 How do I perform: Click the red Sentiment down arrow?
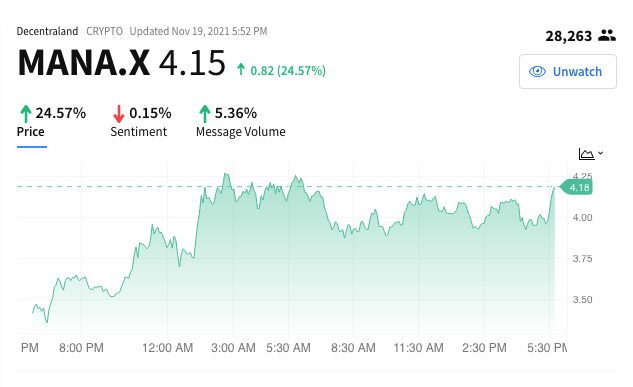[119, 113]
